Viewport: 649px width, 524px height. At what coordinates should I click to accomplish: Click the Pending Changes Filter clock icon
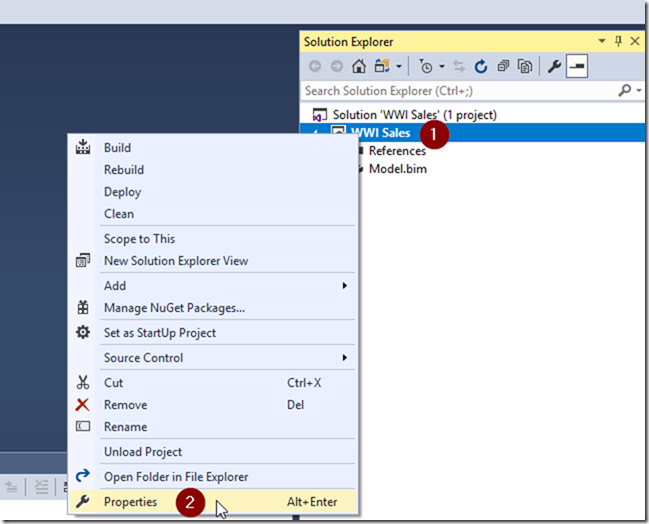pyautogui.click(x=425, y=66)
